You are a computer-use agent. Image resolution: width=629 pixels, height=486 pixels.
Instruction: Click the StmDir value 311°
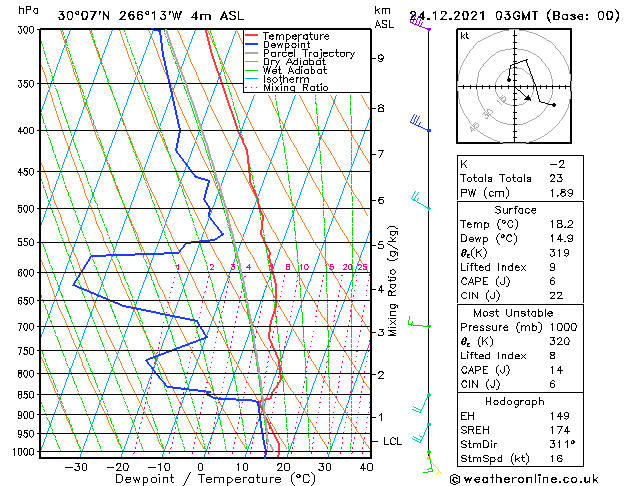tap(562, 444)
